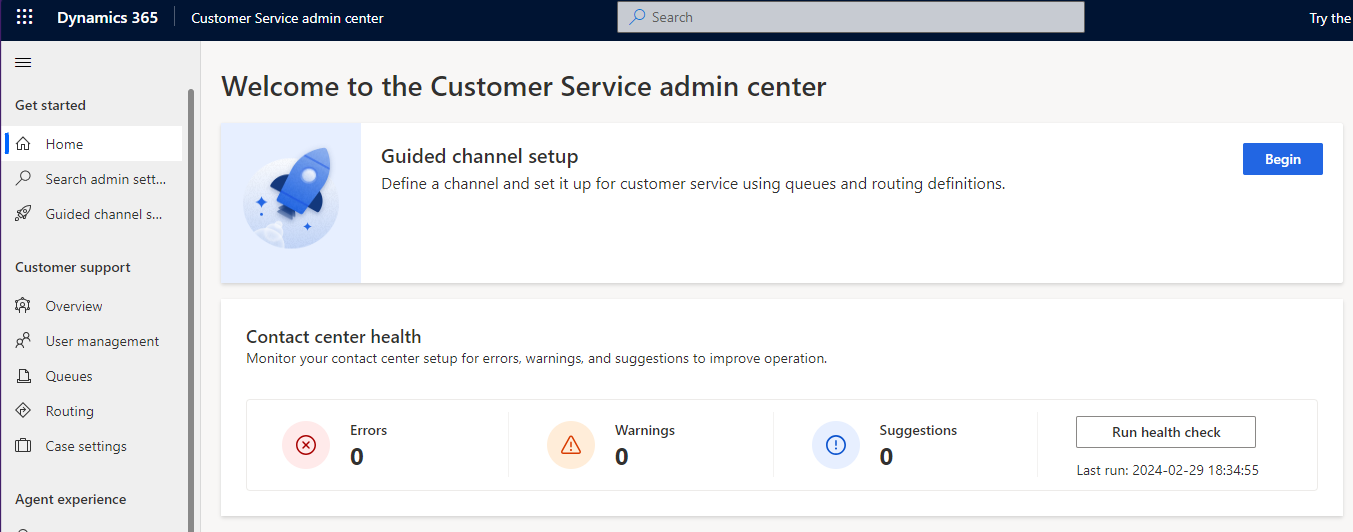
Task: Click the red Errors circle icon
Action: pyautogui.click(x=306, y=445)
